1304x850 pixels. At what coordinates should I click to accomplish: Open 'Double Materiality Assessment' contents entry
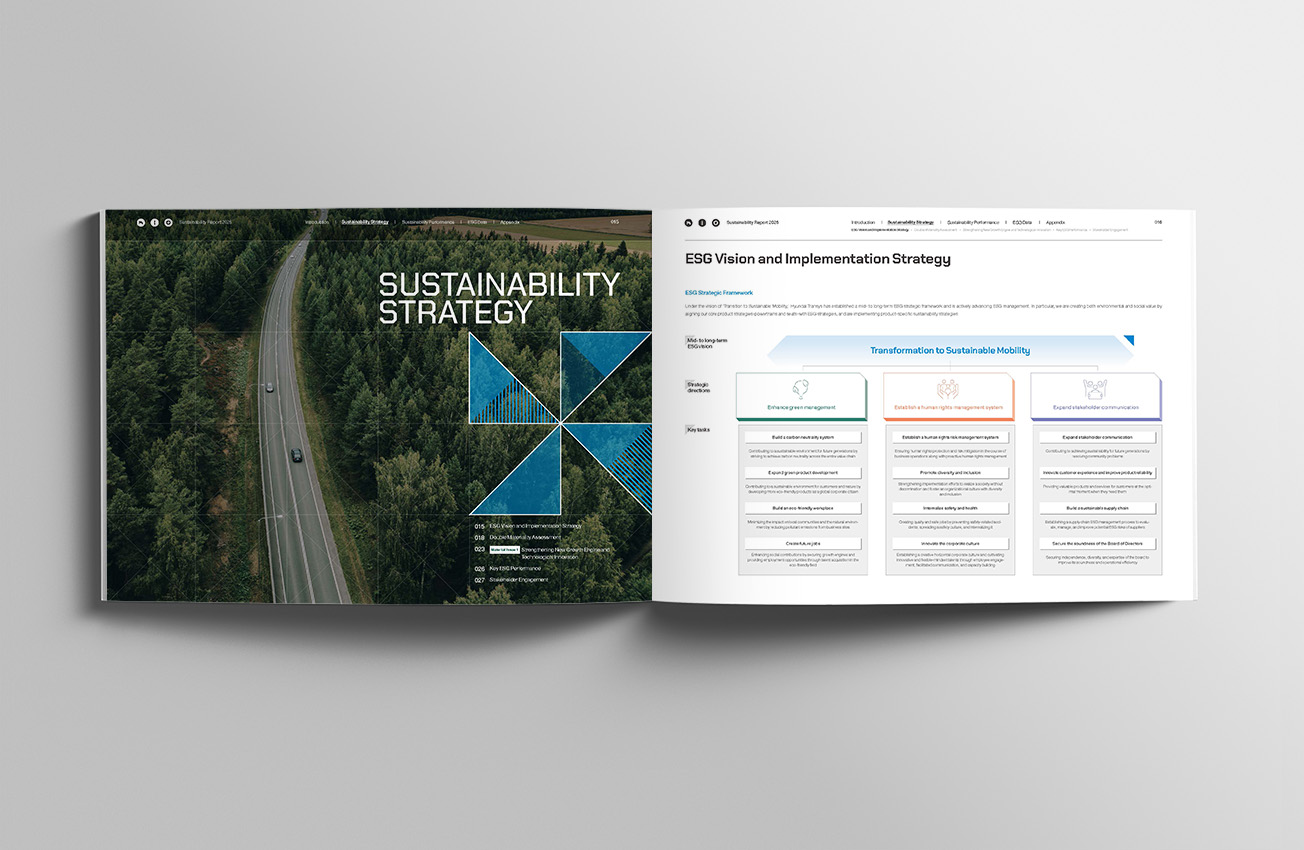pos(532,538)
